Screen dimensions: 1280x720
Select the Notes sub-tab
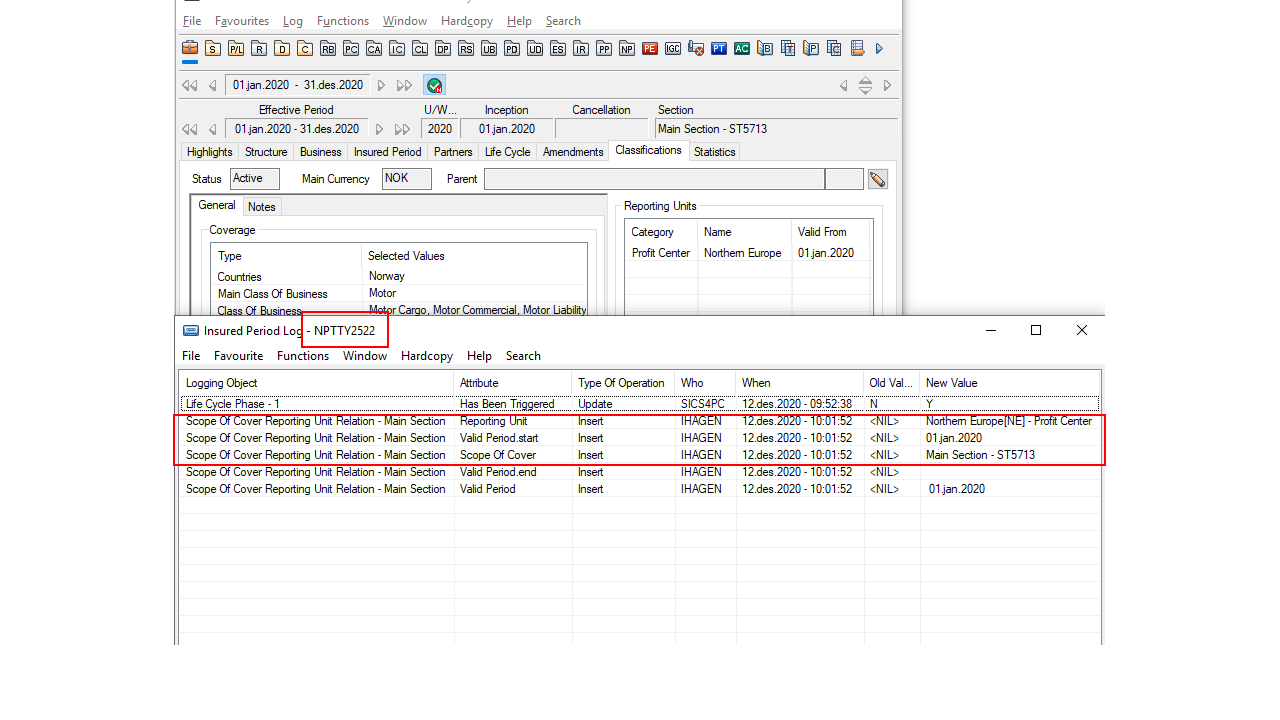click(262, 207)
